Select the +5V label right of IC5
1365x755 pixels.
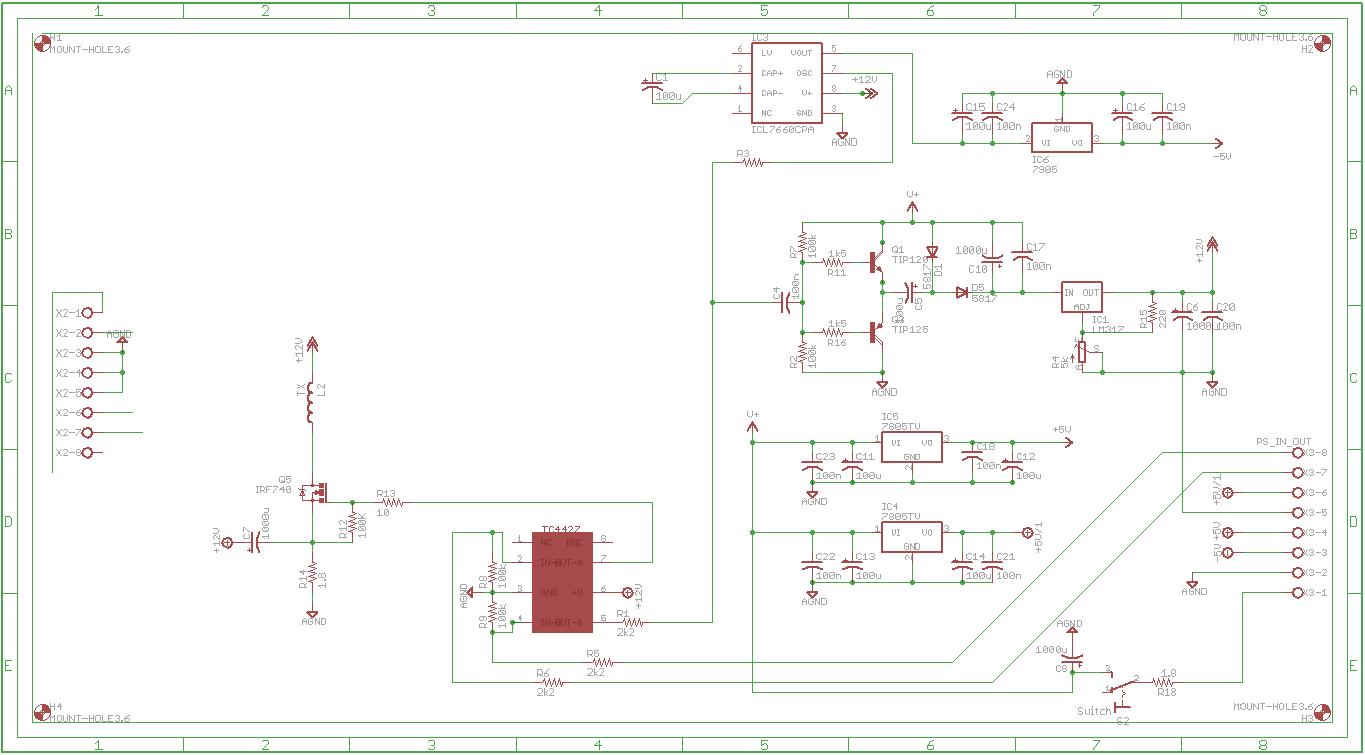pos(1061,429)
